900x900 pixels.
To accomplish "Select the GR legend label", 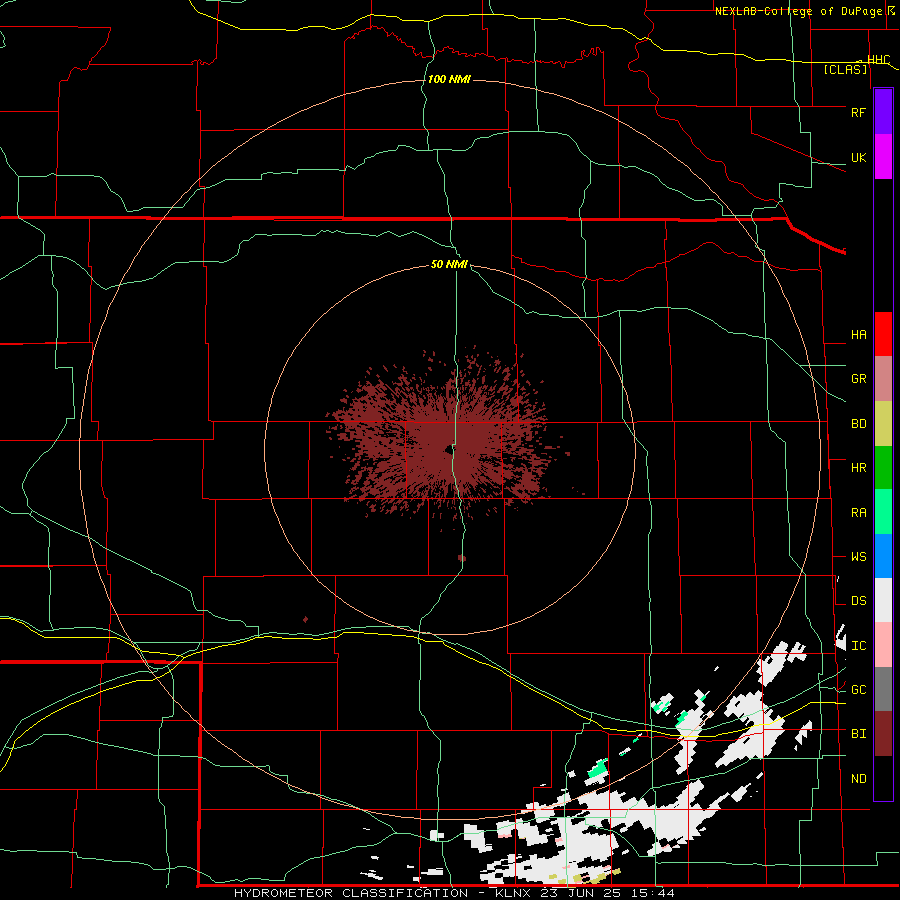I will pos(858,379).
